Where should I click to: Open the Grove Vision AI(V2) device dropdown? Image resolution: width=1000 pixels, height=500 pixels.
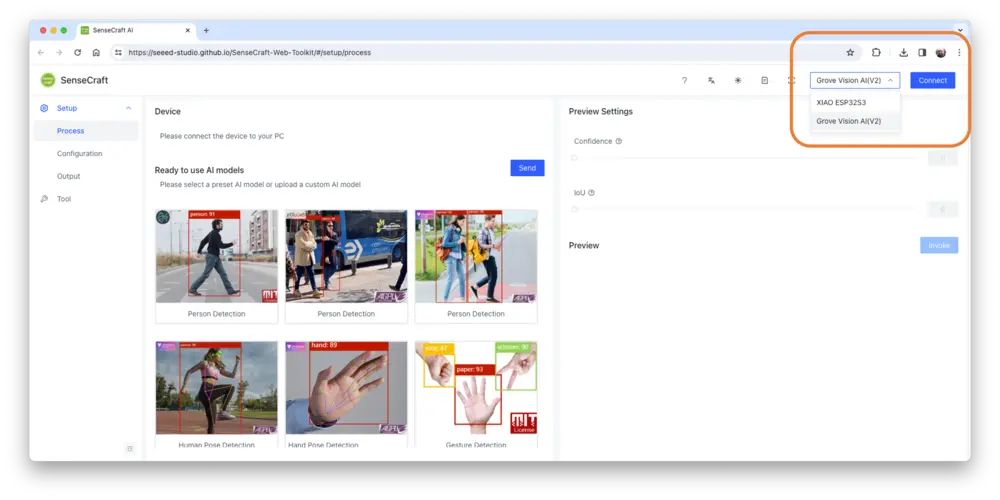point(855,80)
